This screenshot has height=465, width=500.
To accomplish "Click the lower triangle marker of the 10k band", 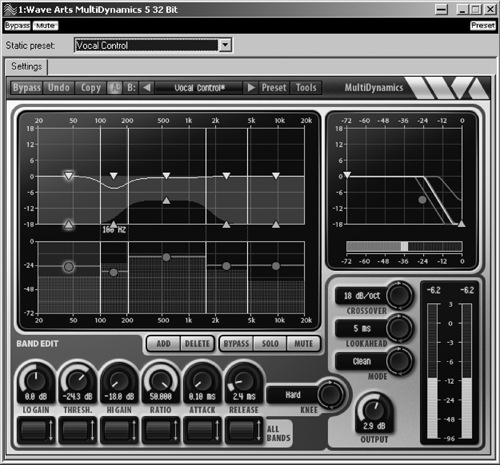I will coord(276,224).
